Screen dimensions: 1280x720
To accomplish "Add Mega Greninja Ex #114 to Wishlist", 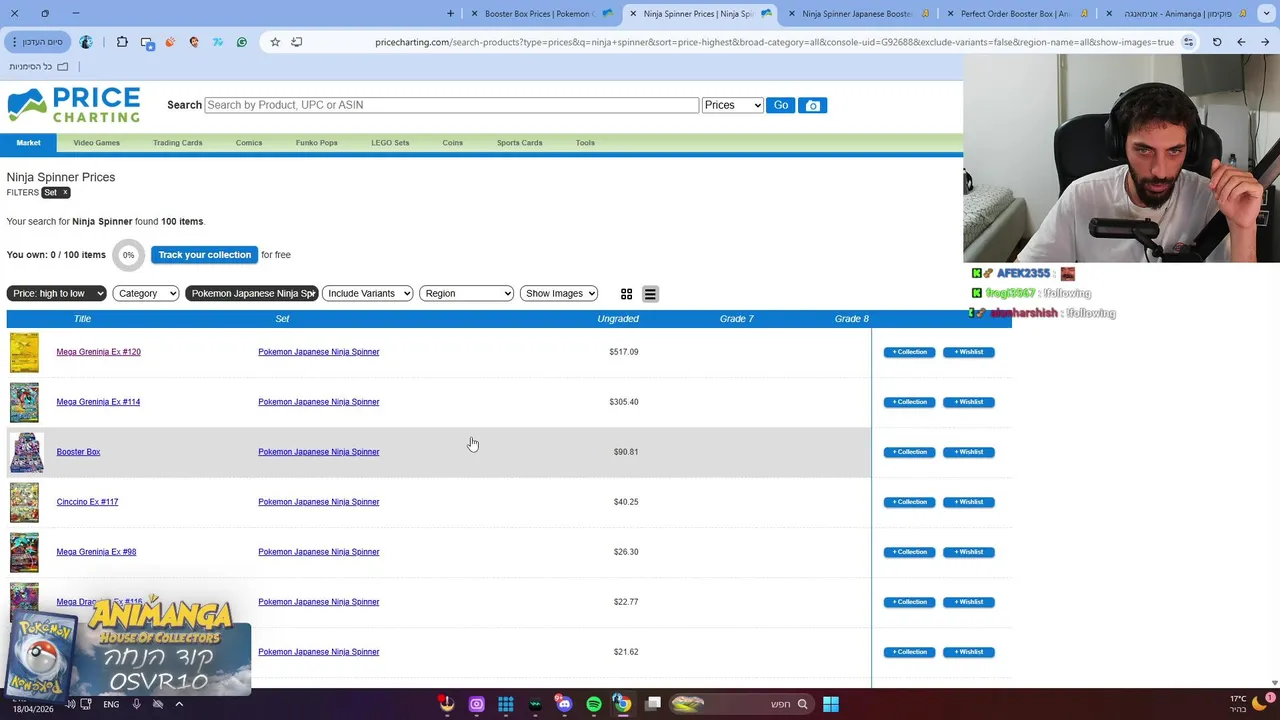I will pyautogui.click(x=968, y=402).
